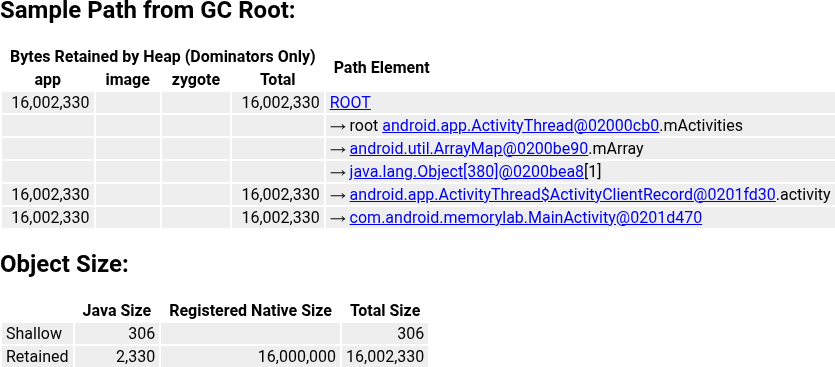835x367 pixels.
Task: Click the 'Object Size:' heading
Action: point(64,264)
